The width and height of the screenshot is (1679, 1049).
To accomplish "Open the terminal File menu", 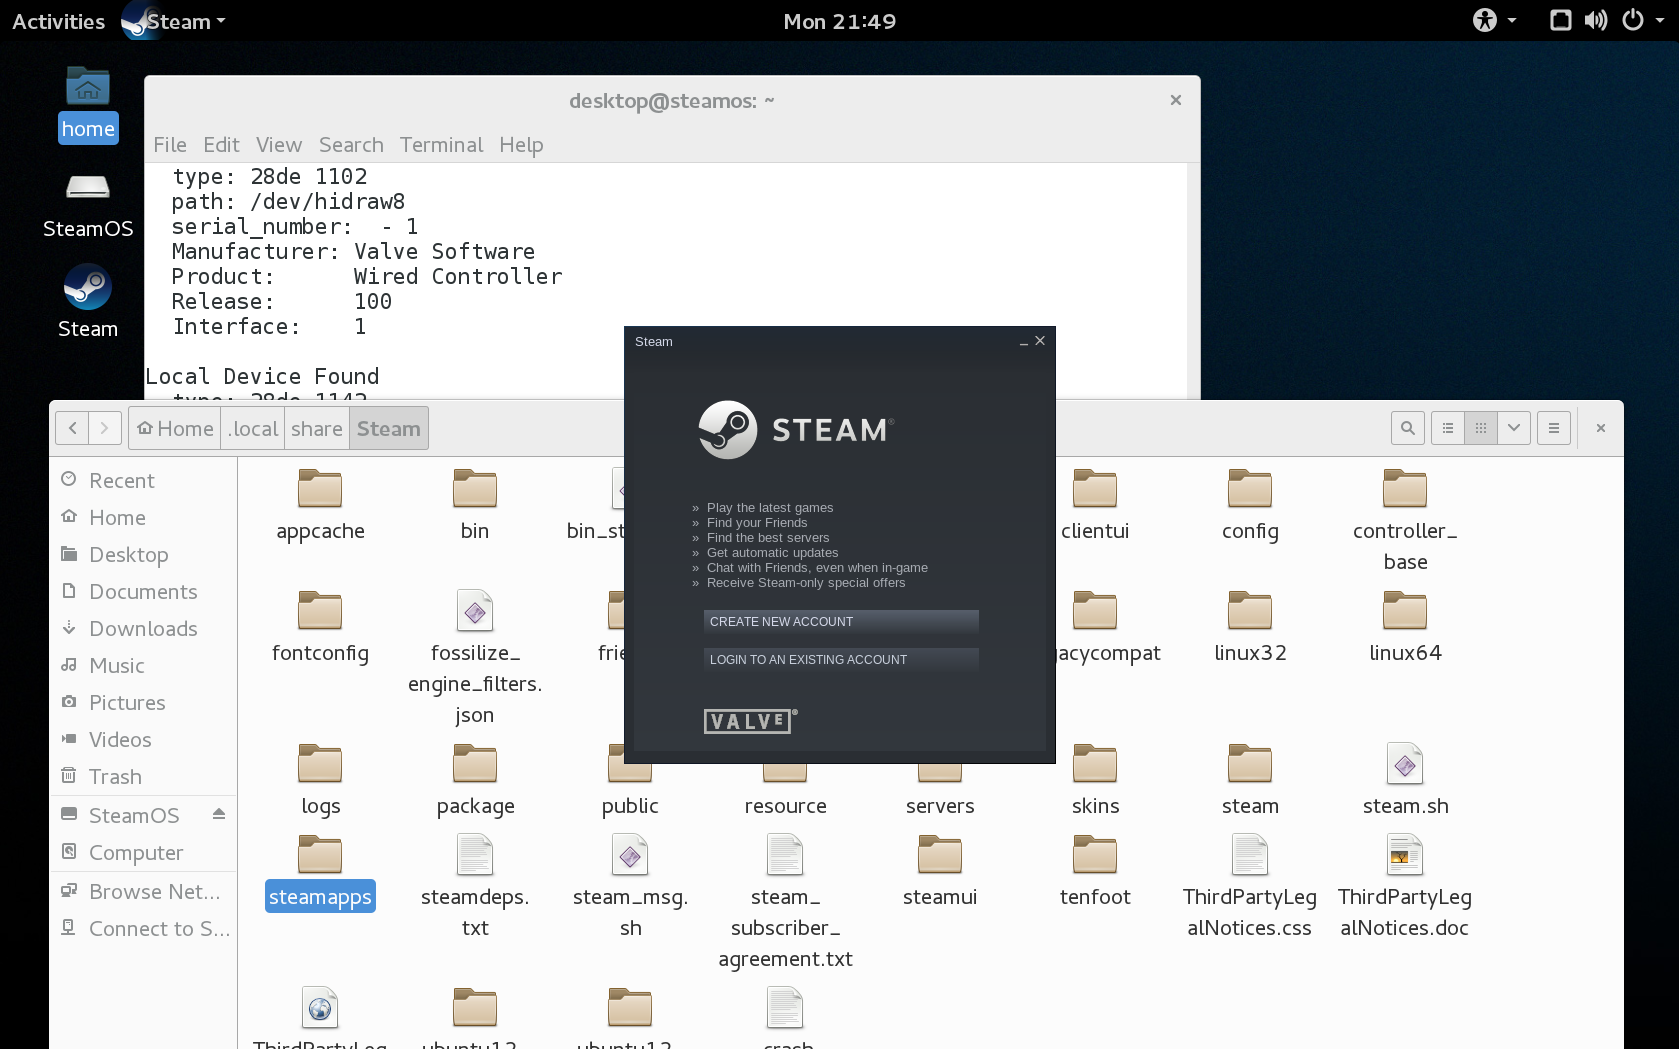I will pos(170,145).
